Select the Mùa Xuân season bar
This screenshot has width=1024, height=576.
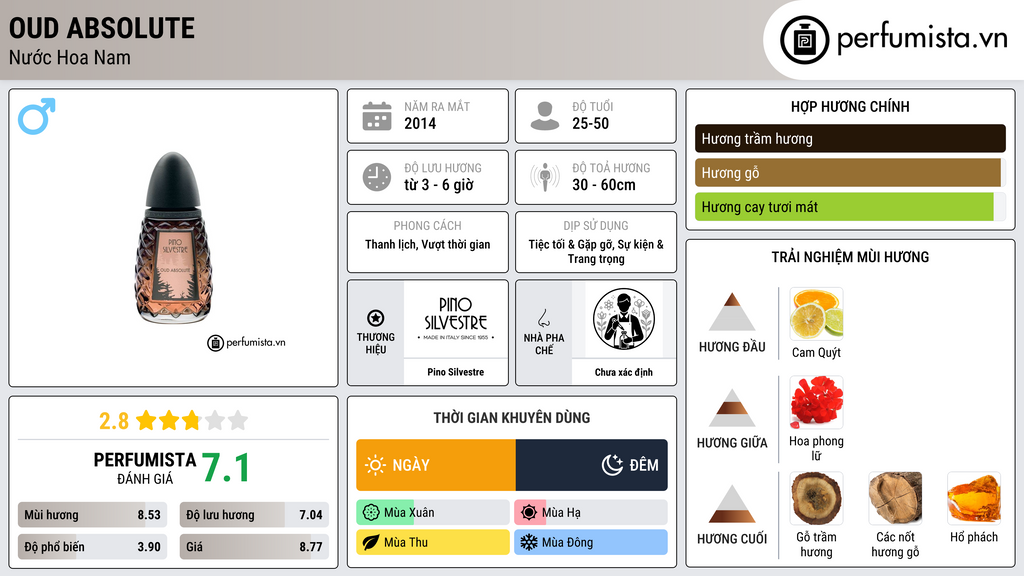click(433, 513)
